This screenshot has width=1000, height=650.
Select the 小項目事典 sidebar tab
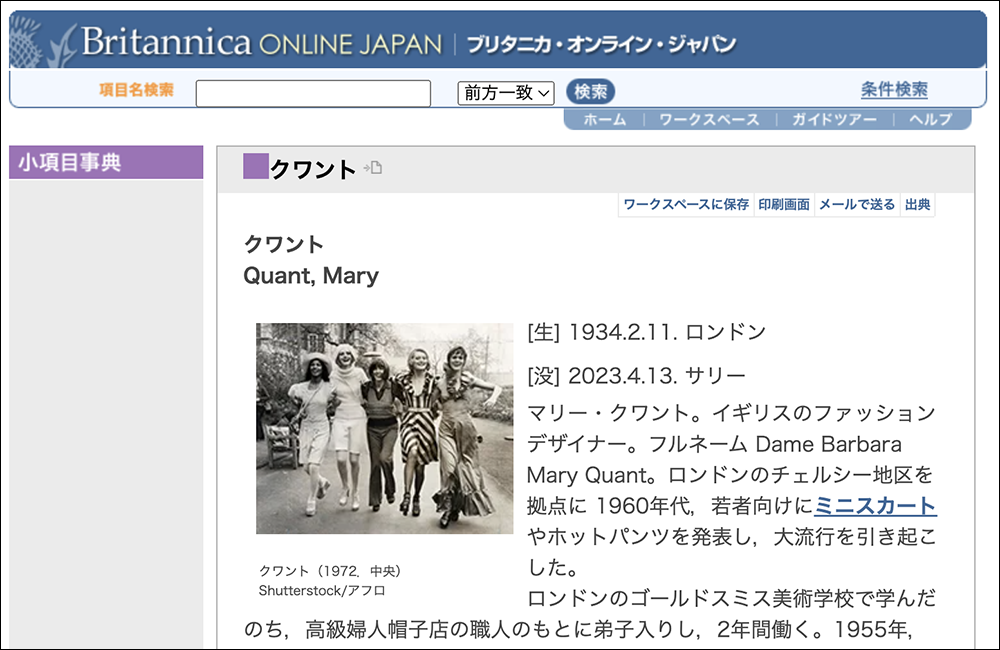(x=106, y=162)
